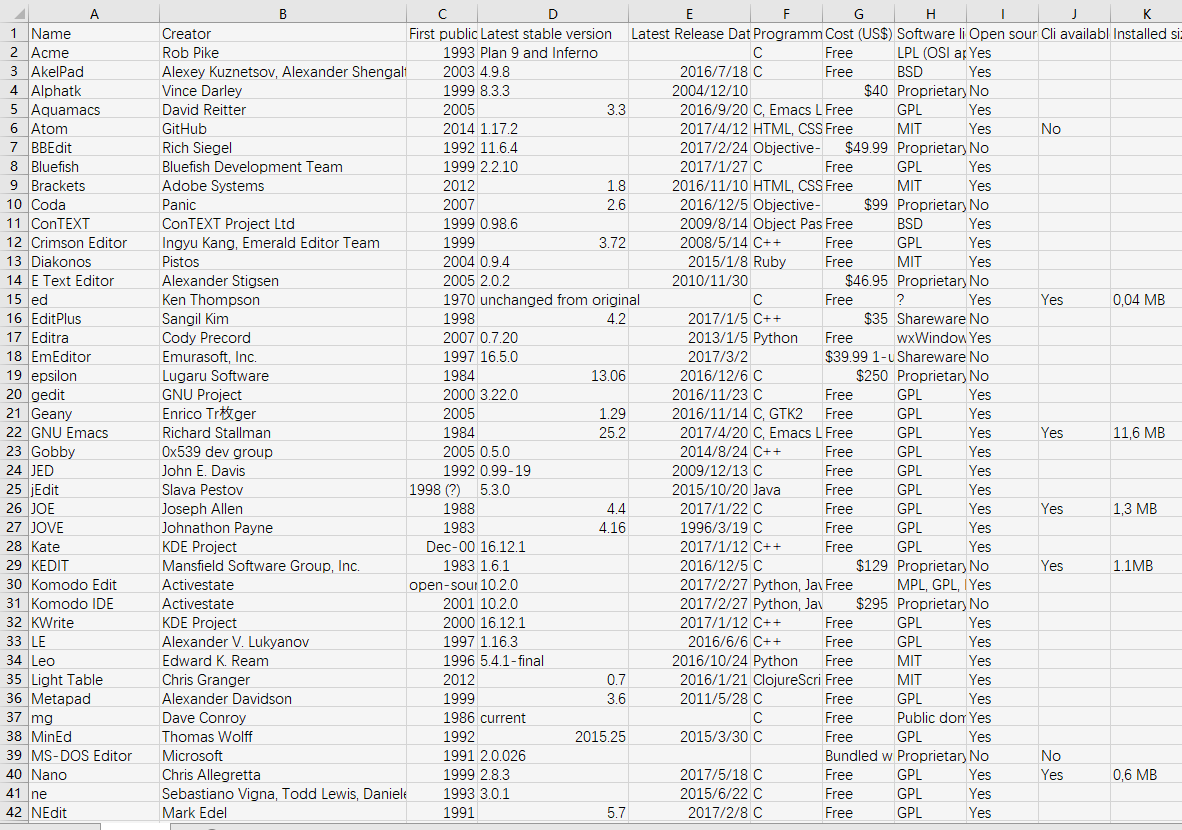1182x830 pixels.
Task: Select row 1 by its row number
Action: (x=14, y=33)
